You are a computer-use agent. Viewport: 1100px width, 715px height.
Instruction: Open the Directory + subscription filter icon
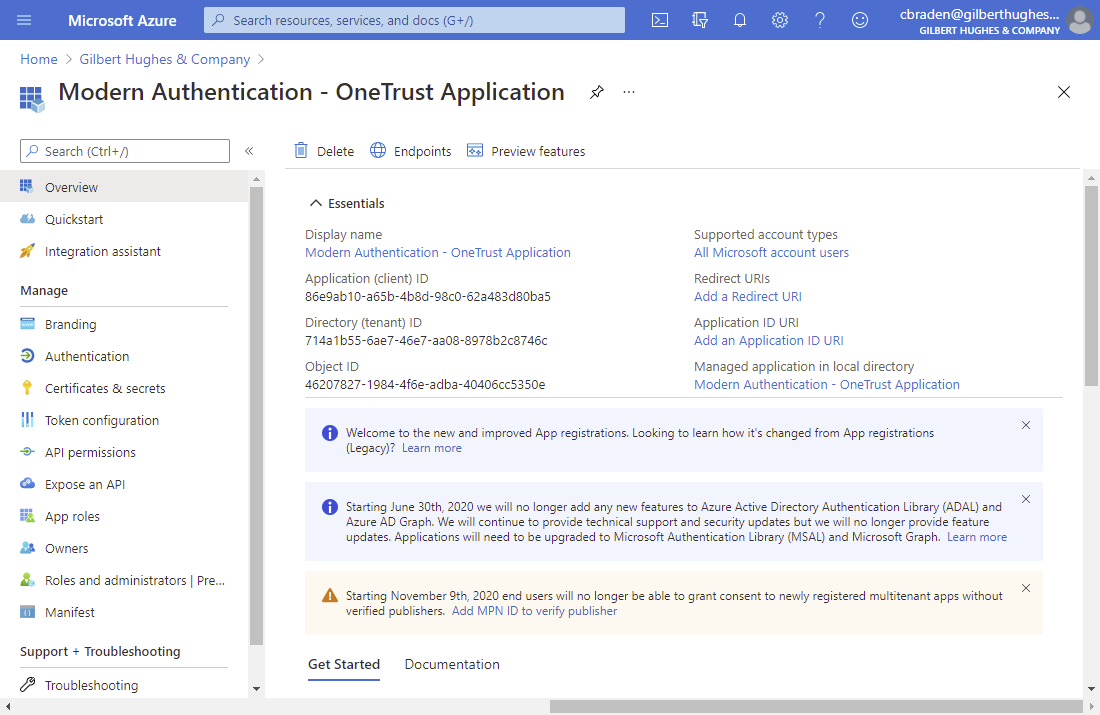coord(699,20)
